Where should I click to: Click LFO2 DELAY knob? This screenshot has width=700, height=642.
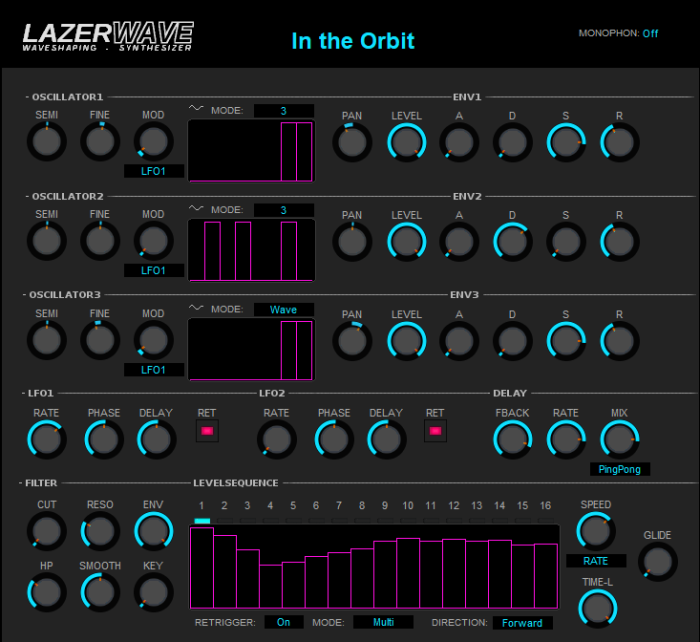coord(387,439)
